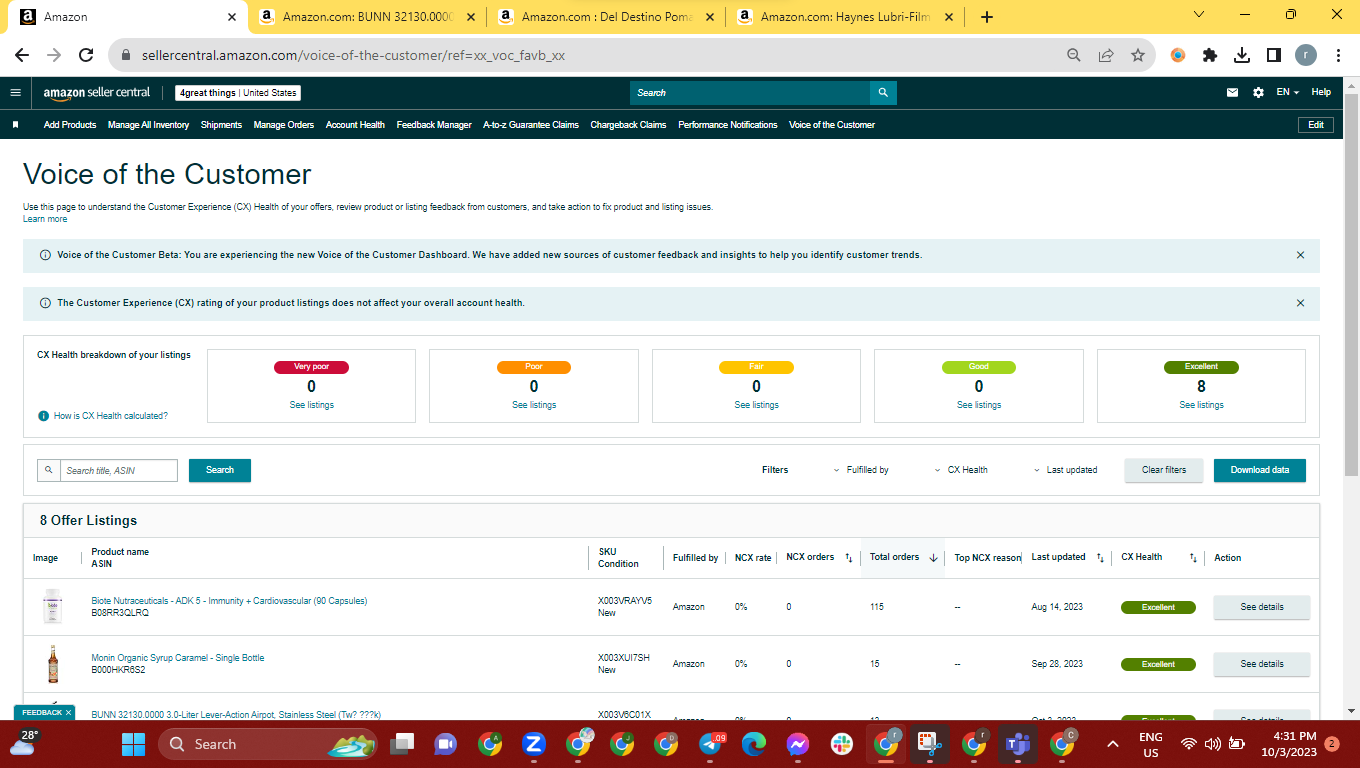Image resolution: width=1360 pixels, height=768 pixels.
Task: Open the EN language dropdown
Action: pyautogui.click(x=1288, y=92)
